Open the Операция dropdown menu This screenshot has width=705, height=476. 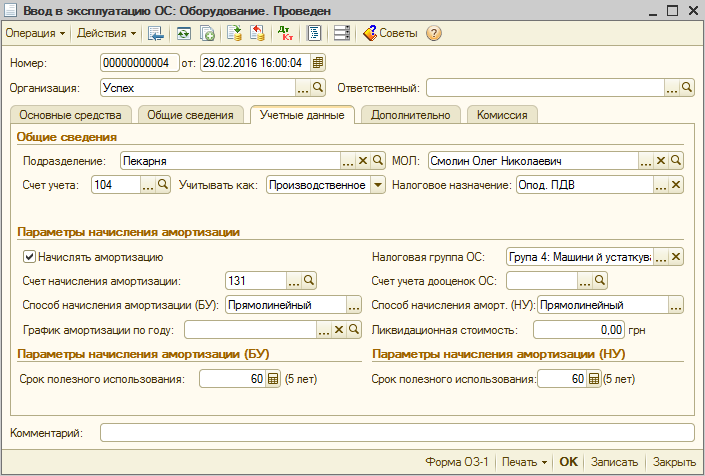35,33
